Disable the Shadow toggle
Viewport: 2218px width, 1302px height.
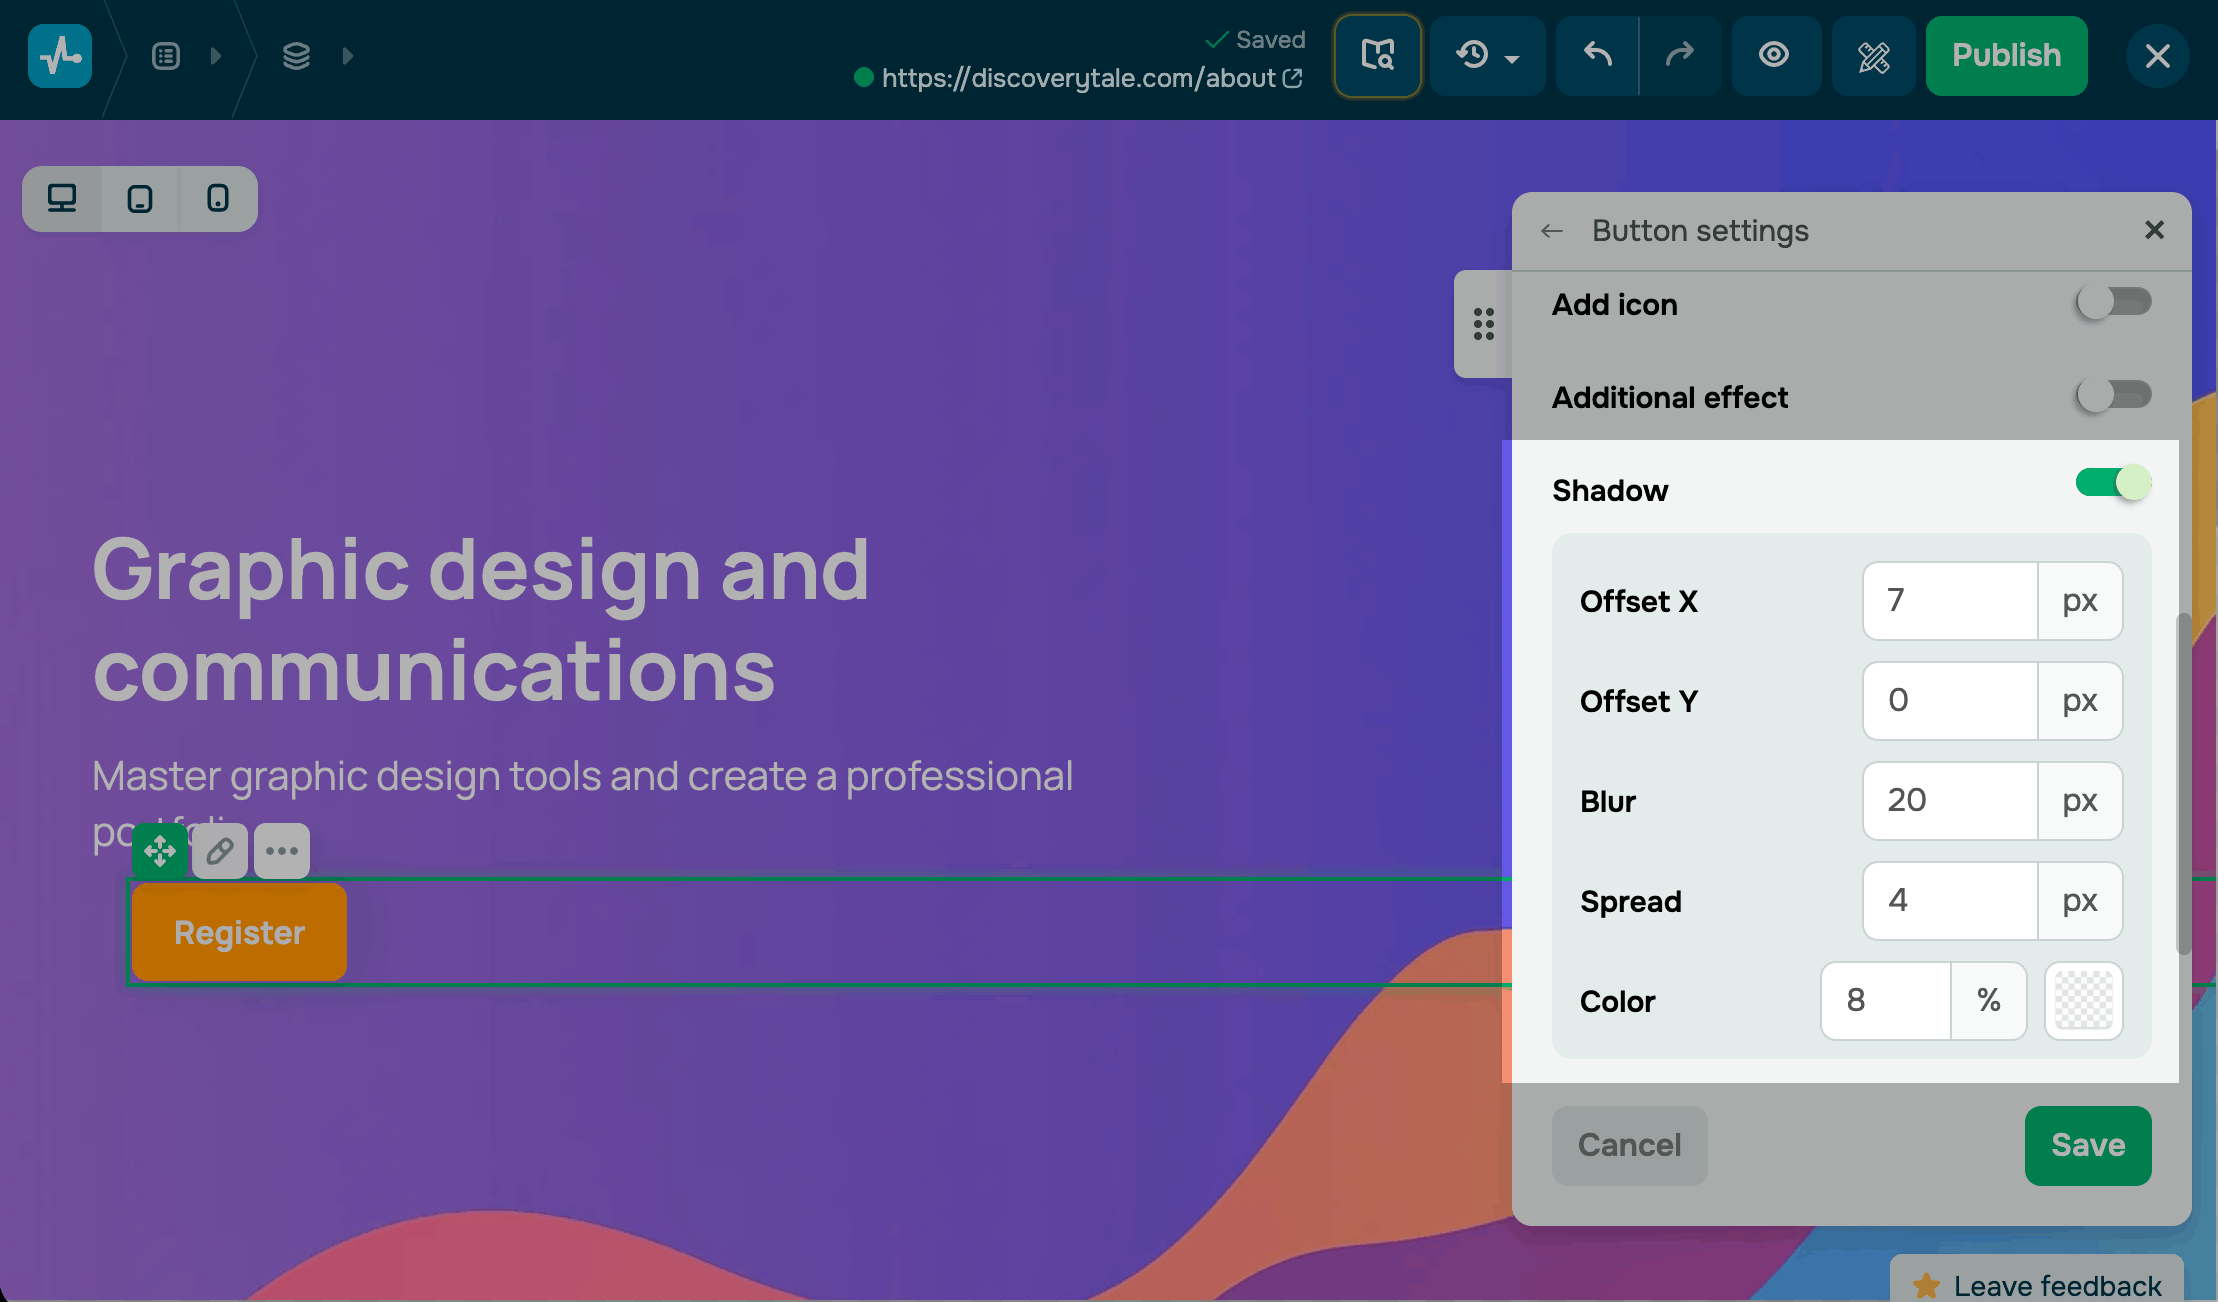click(2113, 483)
